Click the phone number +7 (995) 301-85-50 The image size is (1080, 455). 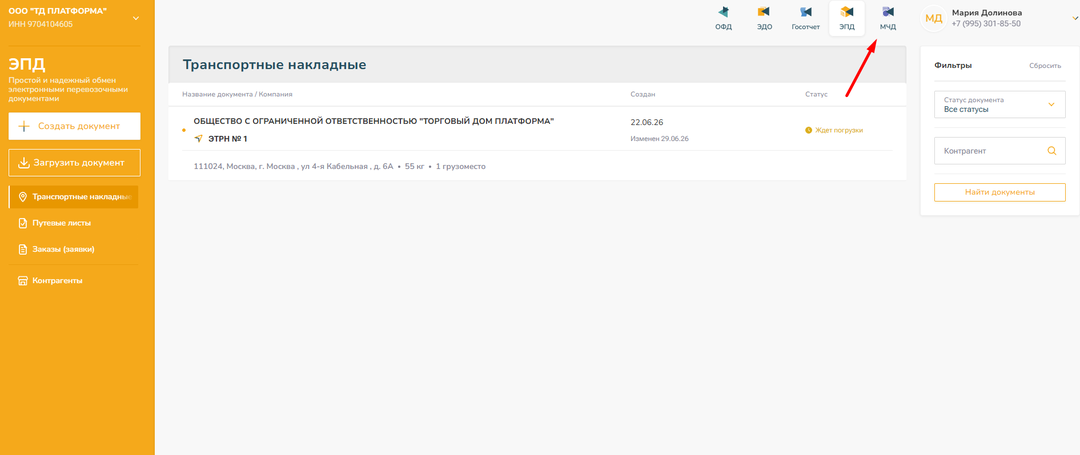click(986, 23)
